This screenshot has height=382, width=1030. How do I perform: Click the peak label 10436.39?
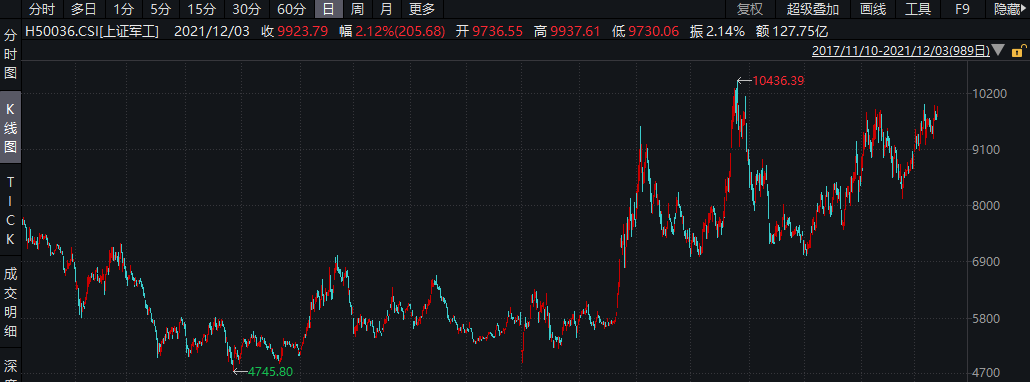pyautogui.click(x=778, y=81)
